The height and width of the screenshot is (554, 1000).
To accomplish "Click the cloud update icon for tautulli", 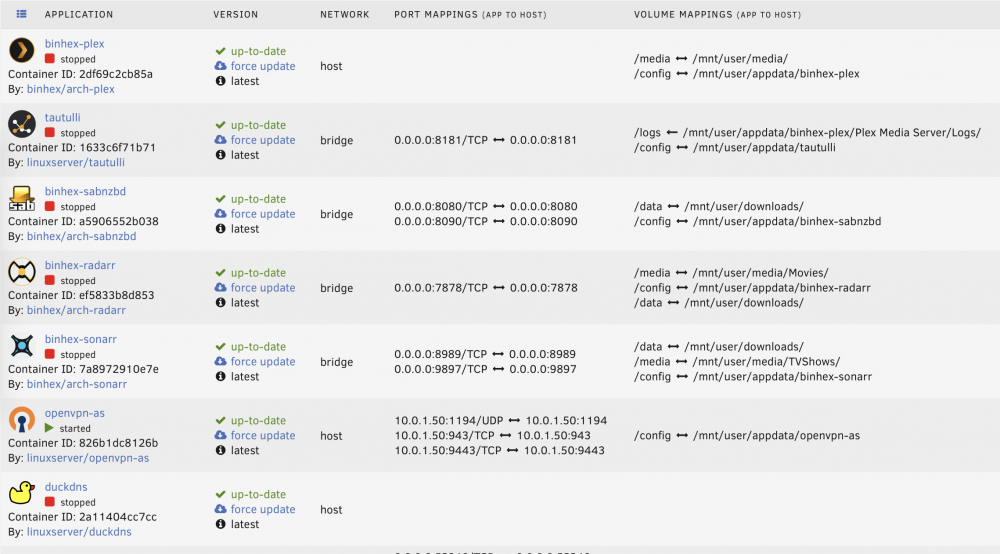I will (221, 140).
